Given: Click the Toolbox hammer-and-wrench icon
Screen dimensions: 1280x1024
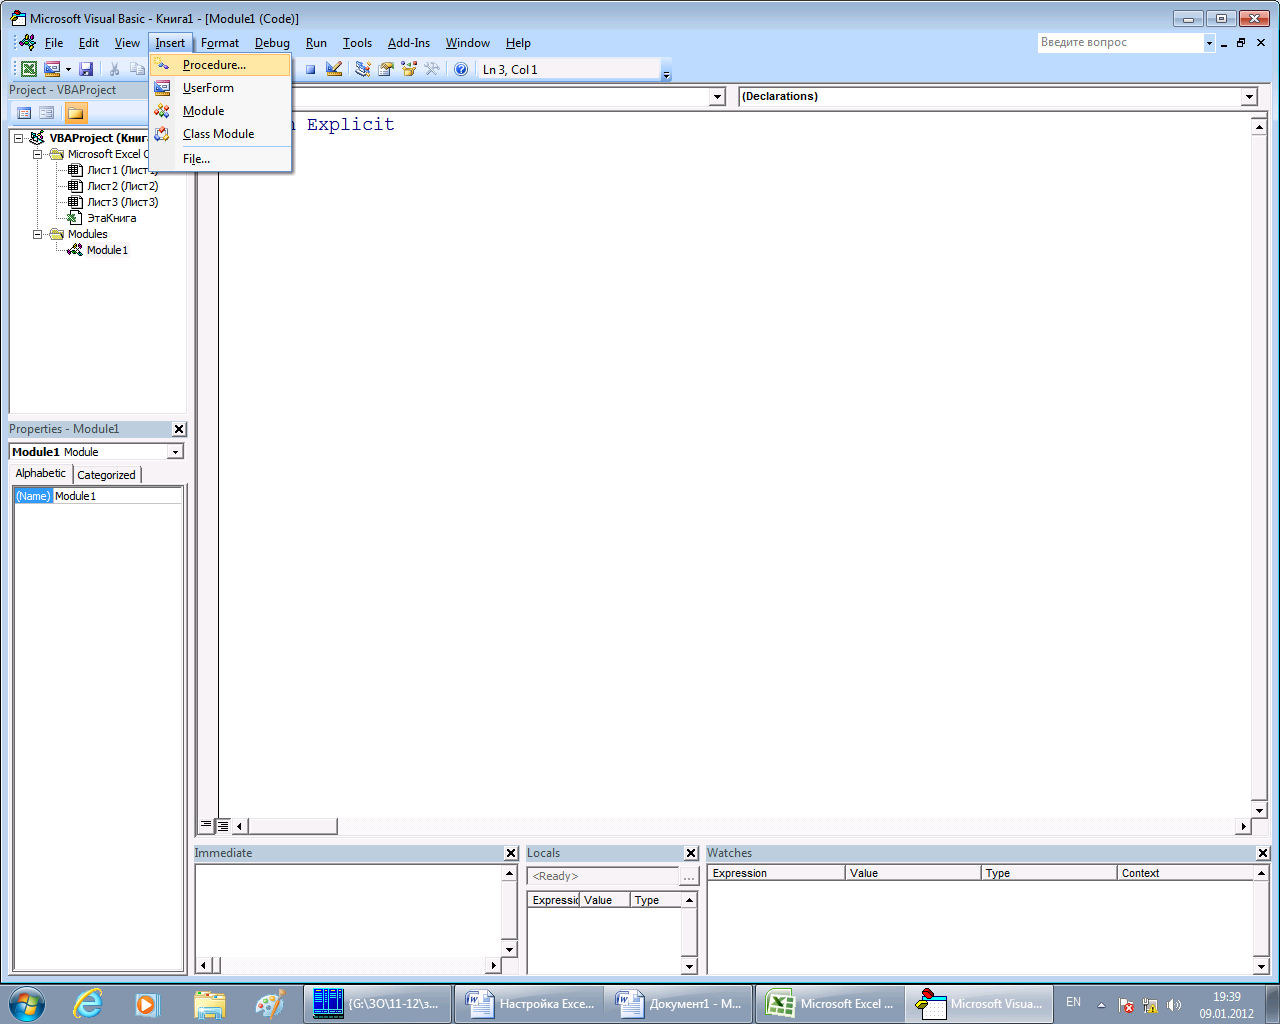Looking at the screenshot, I should 432,69.
